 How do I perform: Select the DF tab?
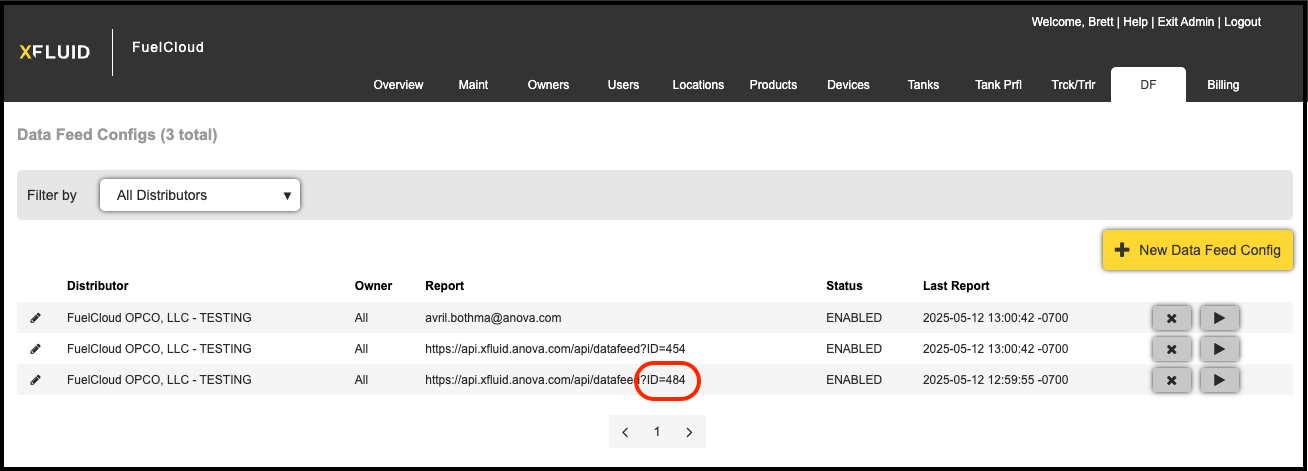tap(1148, 85)
